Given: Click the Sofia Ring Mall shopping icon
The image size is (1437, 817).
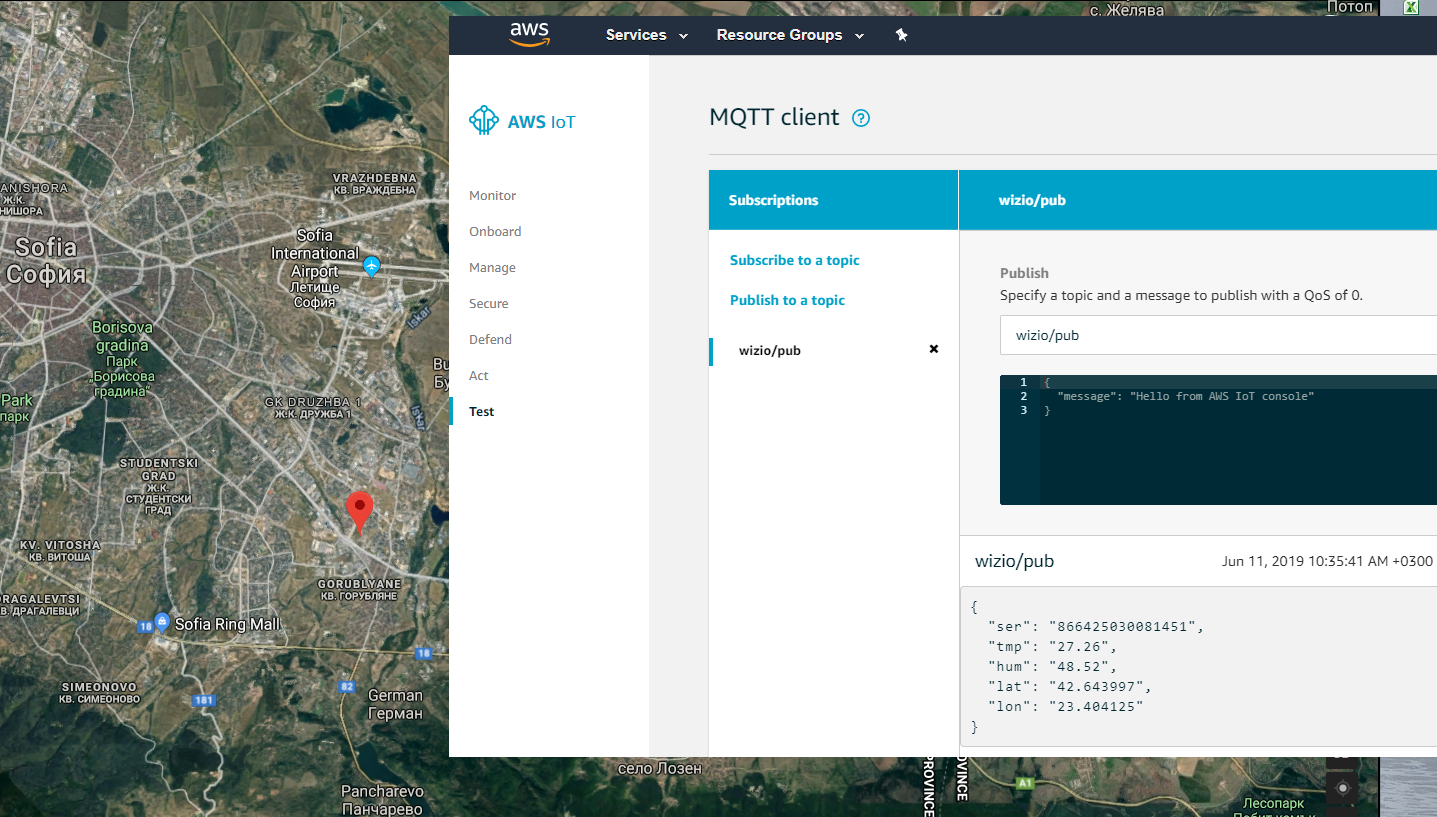Looking at the screenshot, I should click(x=162, y=622).
